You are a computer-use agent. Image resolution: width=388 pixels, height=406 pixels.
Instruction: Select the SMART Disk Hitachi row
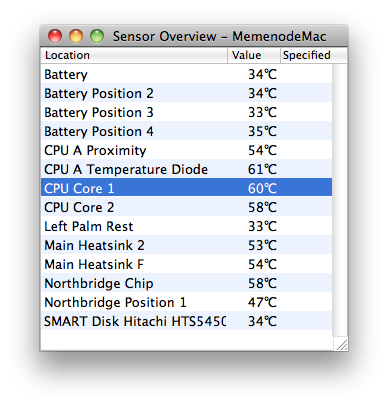[x=186, y=321]
